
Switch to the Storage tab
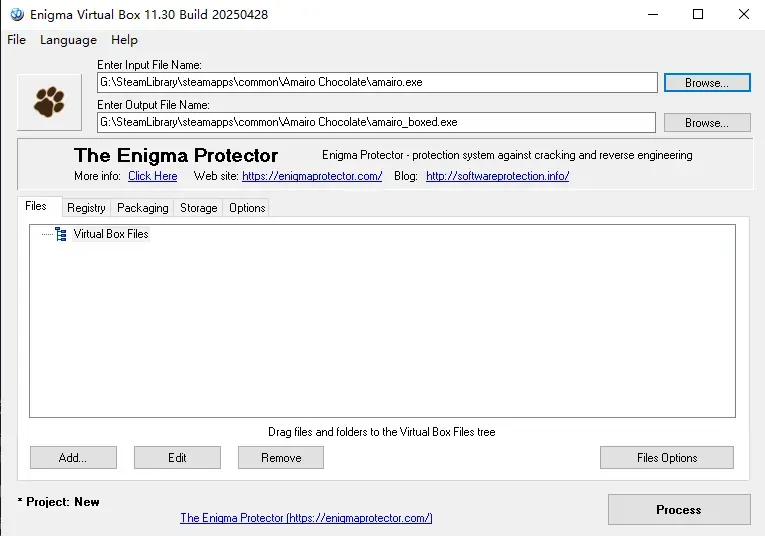pyautogui.click(x=199, y=208)
